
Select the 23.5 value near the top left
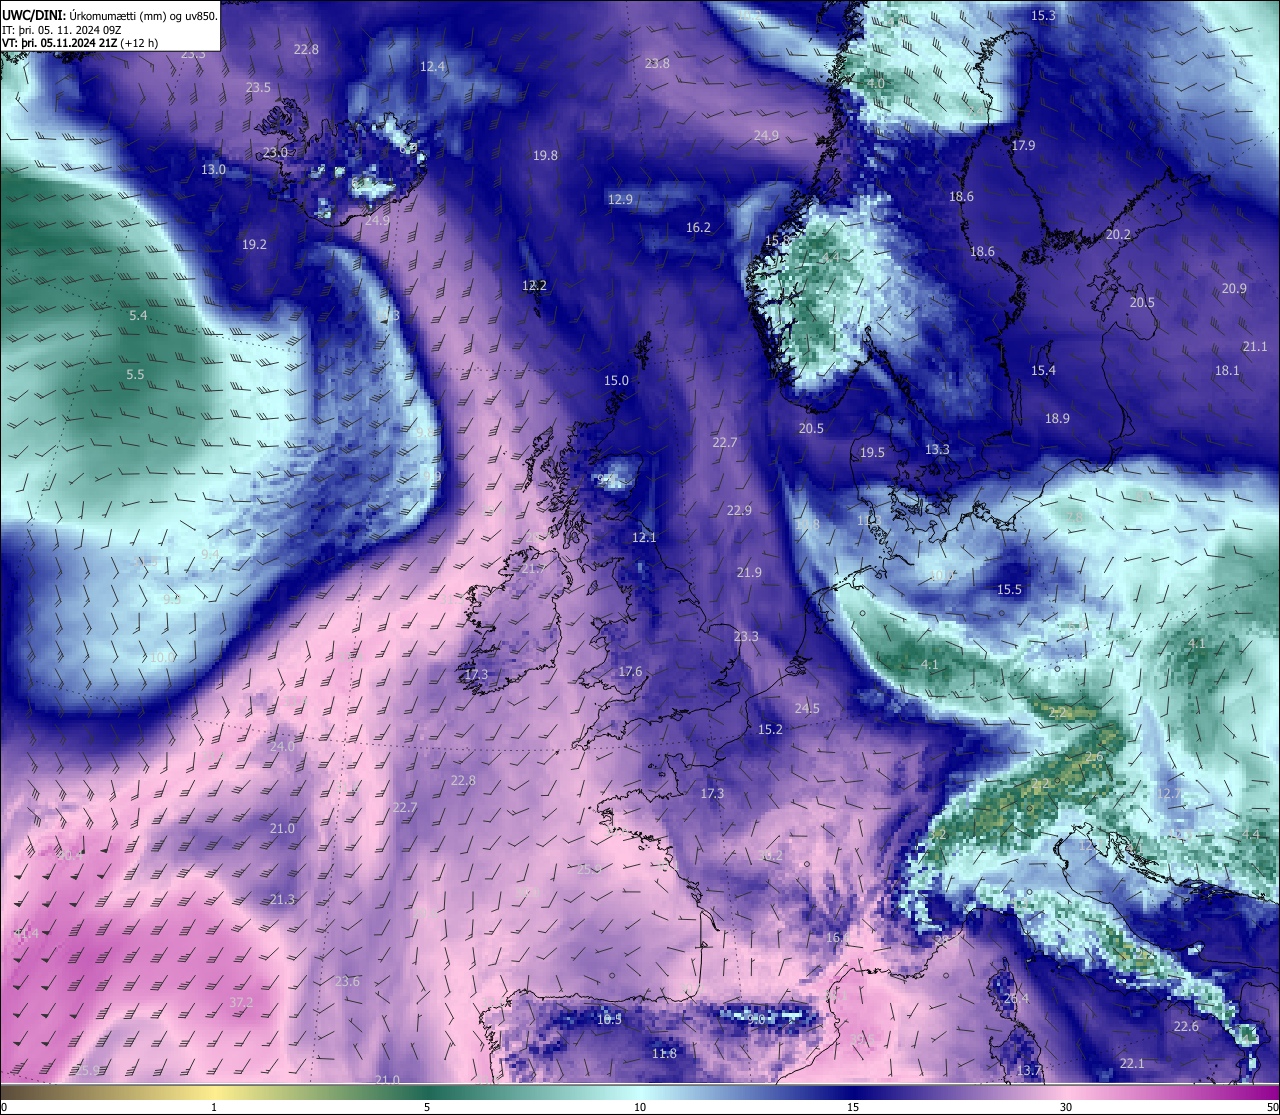click(258, 88)
